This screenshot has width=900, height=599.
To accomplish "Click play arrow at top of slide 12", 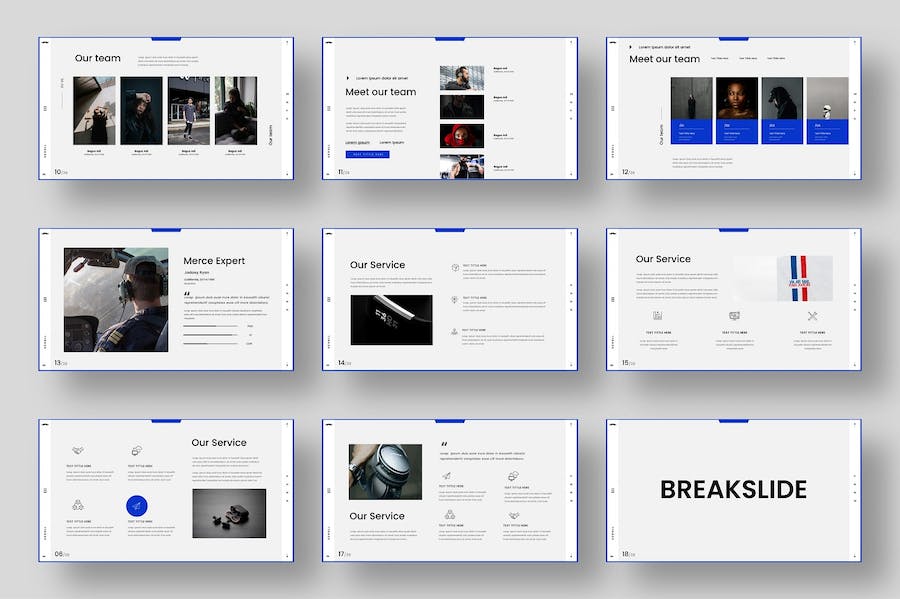I will click(630, 47).
